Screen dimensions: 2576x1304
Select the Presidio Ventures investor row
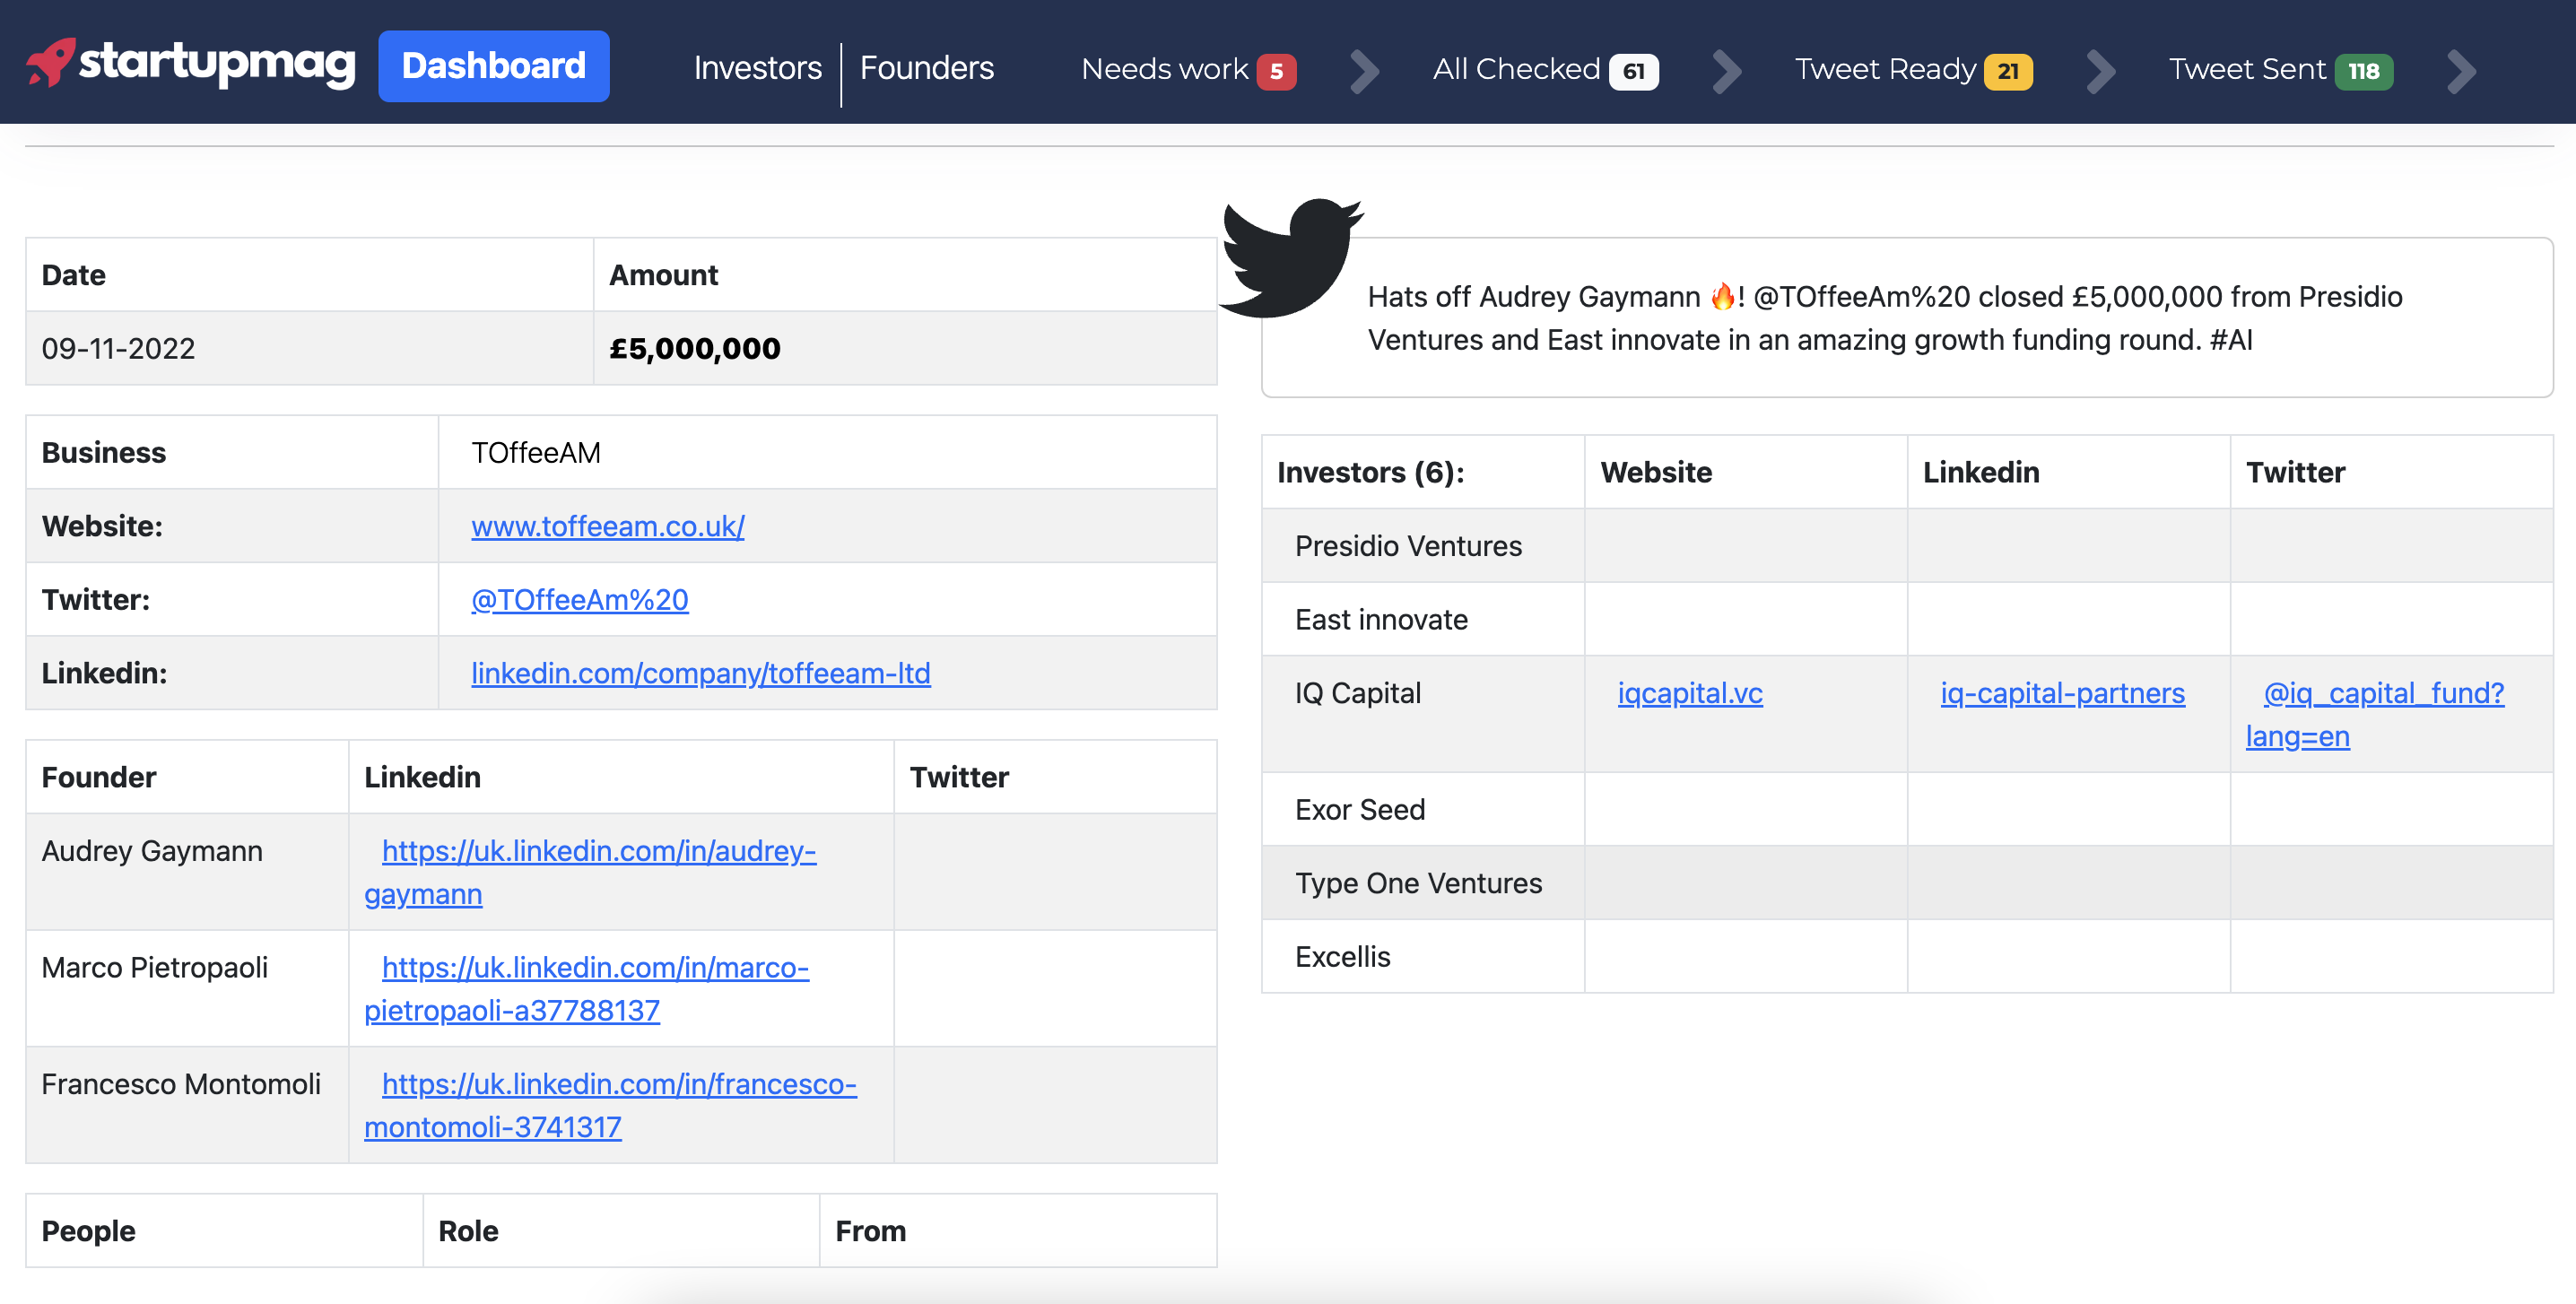tap(1907, 546)
